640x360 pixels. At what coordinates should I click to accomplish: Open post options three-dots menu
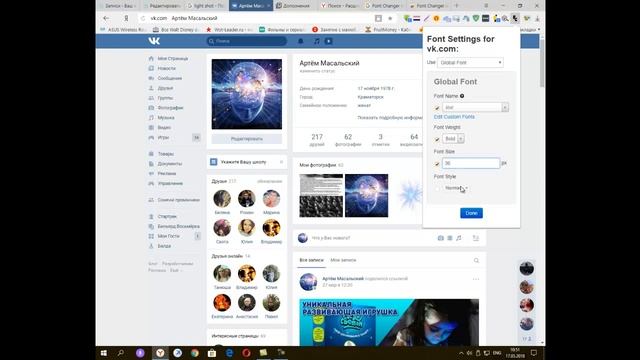476,279
